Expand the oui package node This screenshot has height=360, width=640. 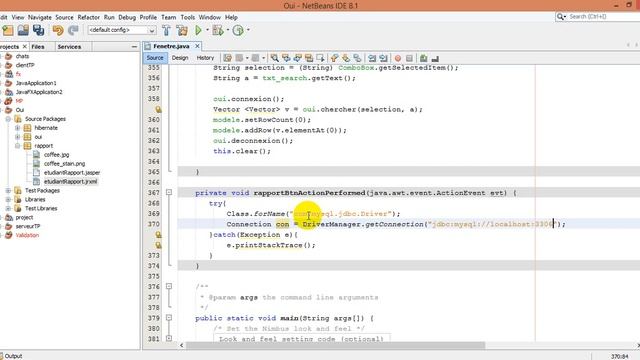[x=18, y=137]
